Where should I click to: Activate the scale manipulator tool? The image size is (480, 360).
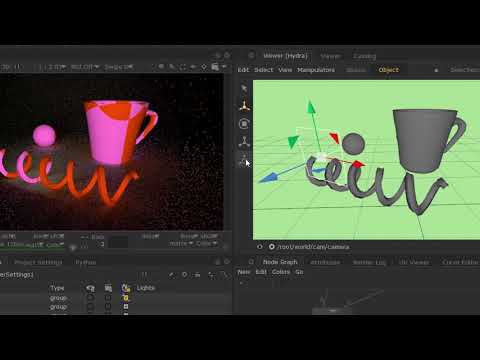point(244,142)
